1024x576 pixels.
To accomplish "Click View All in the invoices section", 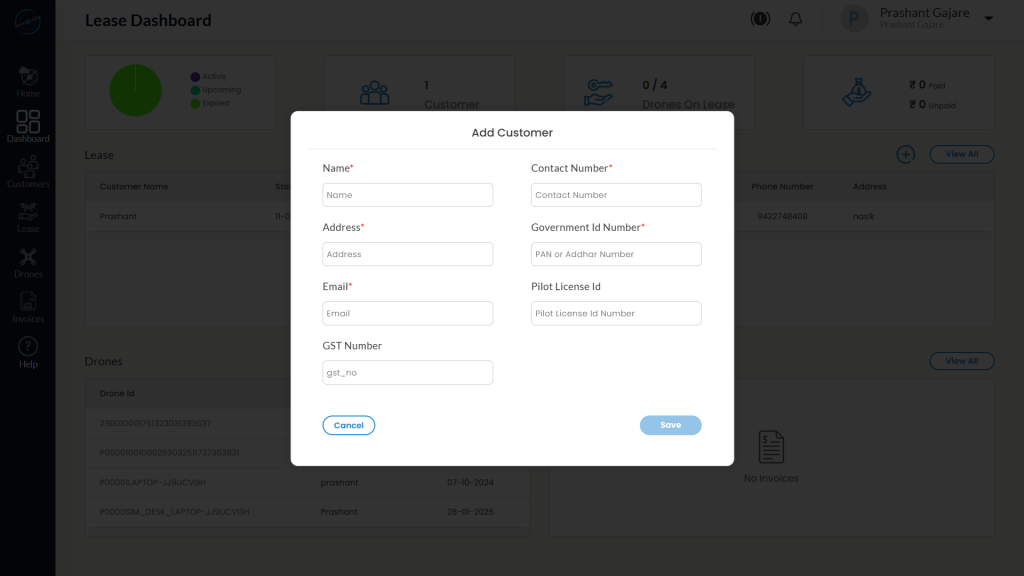I will 961,361.
